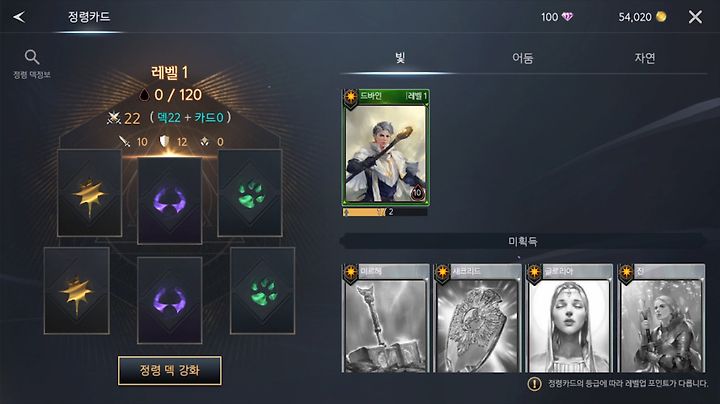The image size is (720, 404).
Task: Select lower gold light card slot
Action: point(77,291)
